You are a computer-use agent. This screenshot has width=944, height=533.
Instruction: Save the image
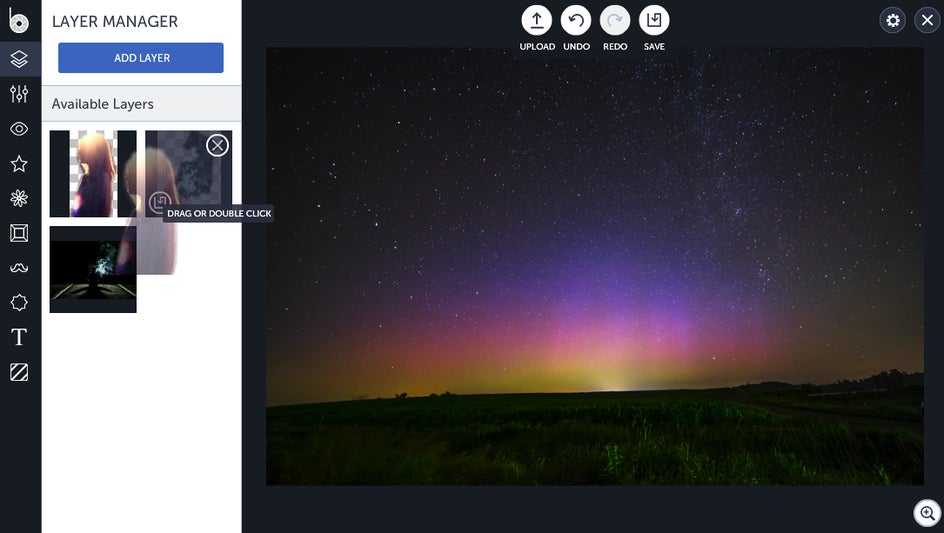[x=654, y=20]
